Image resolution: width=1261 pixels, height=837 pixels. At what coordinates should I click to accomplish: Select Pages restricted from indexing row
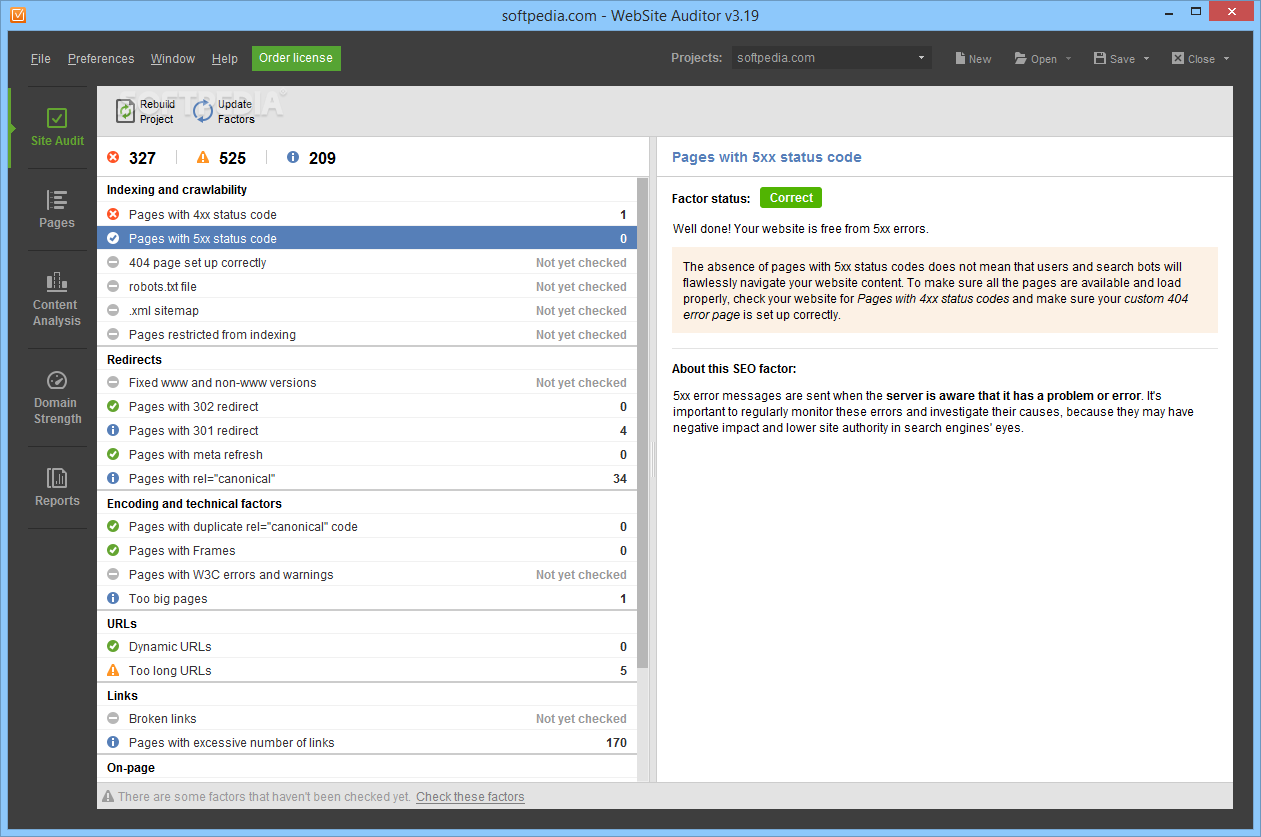pyautogui.click(x=367, y=334)
